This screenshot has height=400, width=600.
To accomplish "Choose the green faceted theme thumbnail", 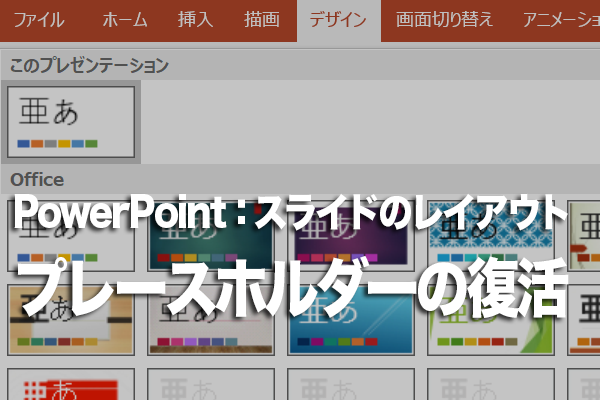I will pyautogui.click(x=491, y=320).
